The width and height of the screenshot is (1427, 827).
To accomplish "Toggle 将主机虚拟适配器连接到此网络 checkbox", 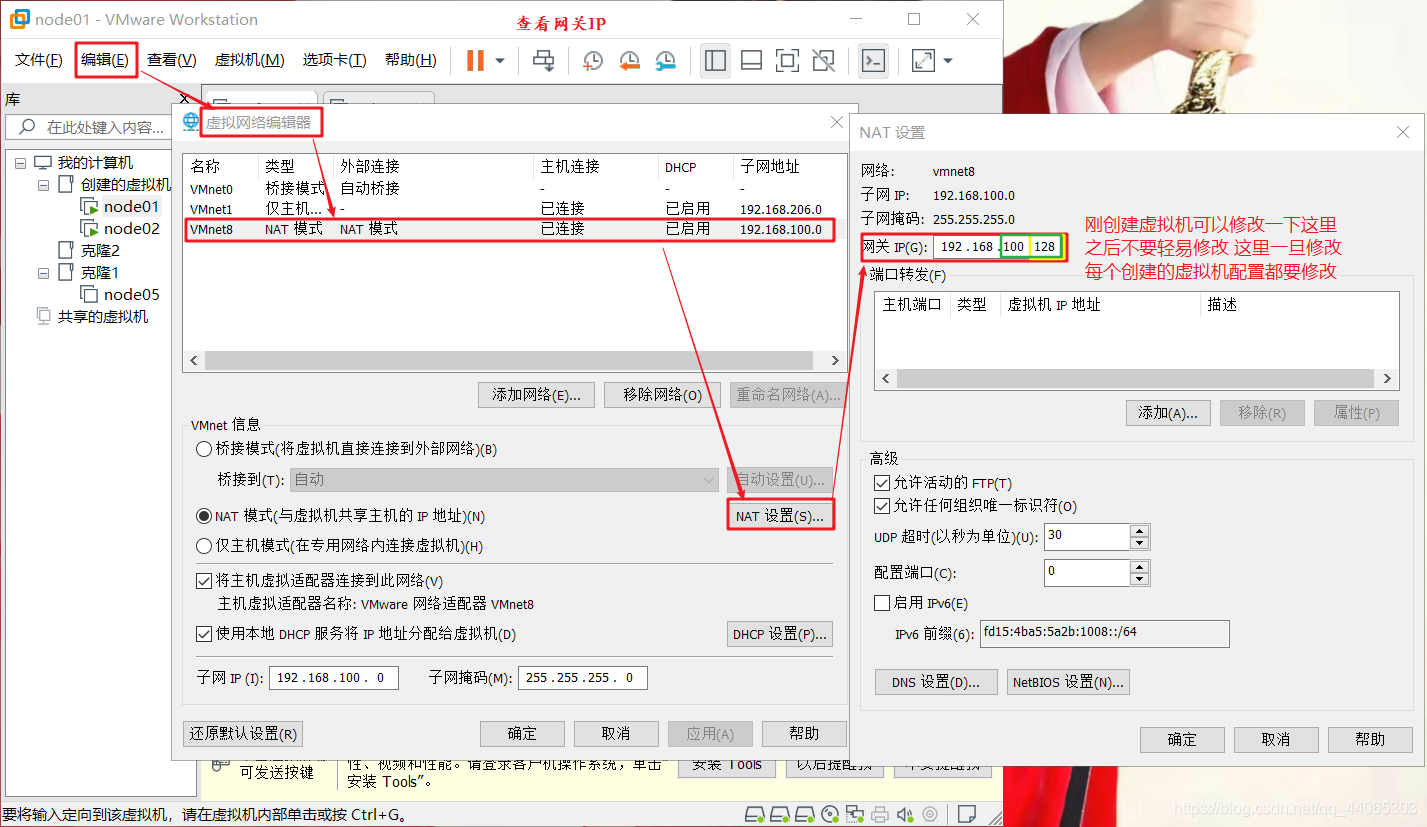I will 204,581.
